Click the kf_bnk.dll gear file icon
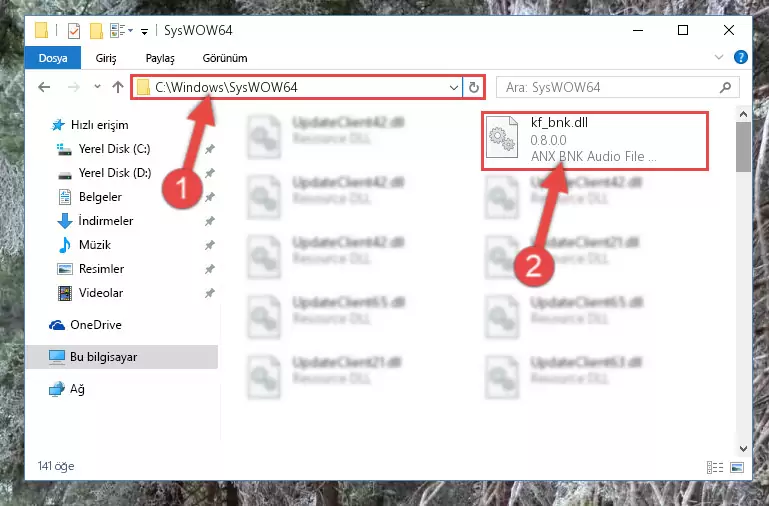 [502, 137]
